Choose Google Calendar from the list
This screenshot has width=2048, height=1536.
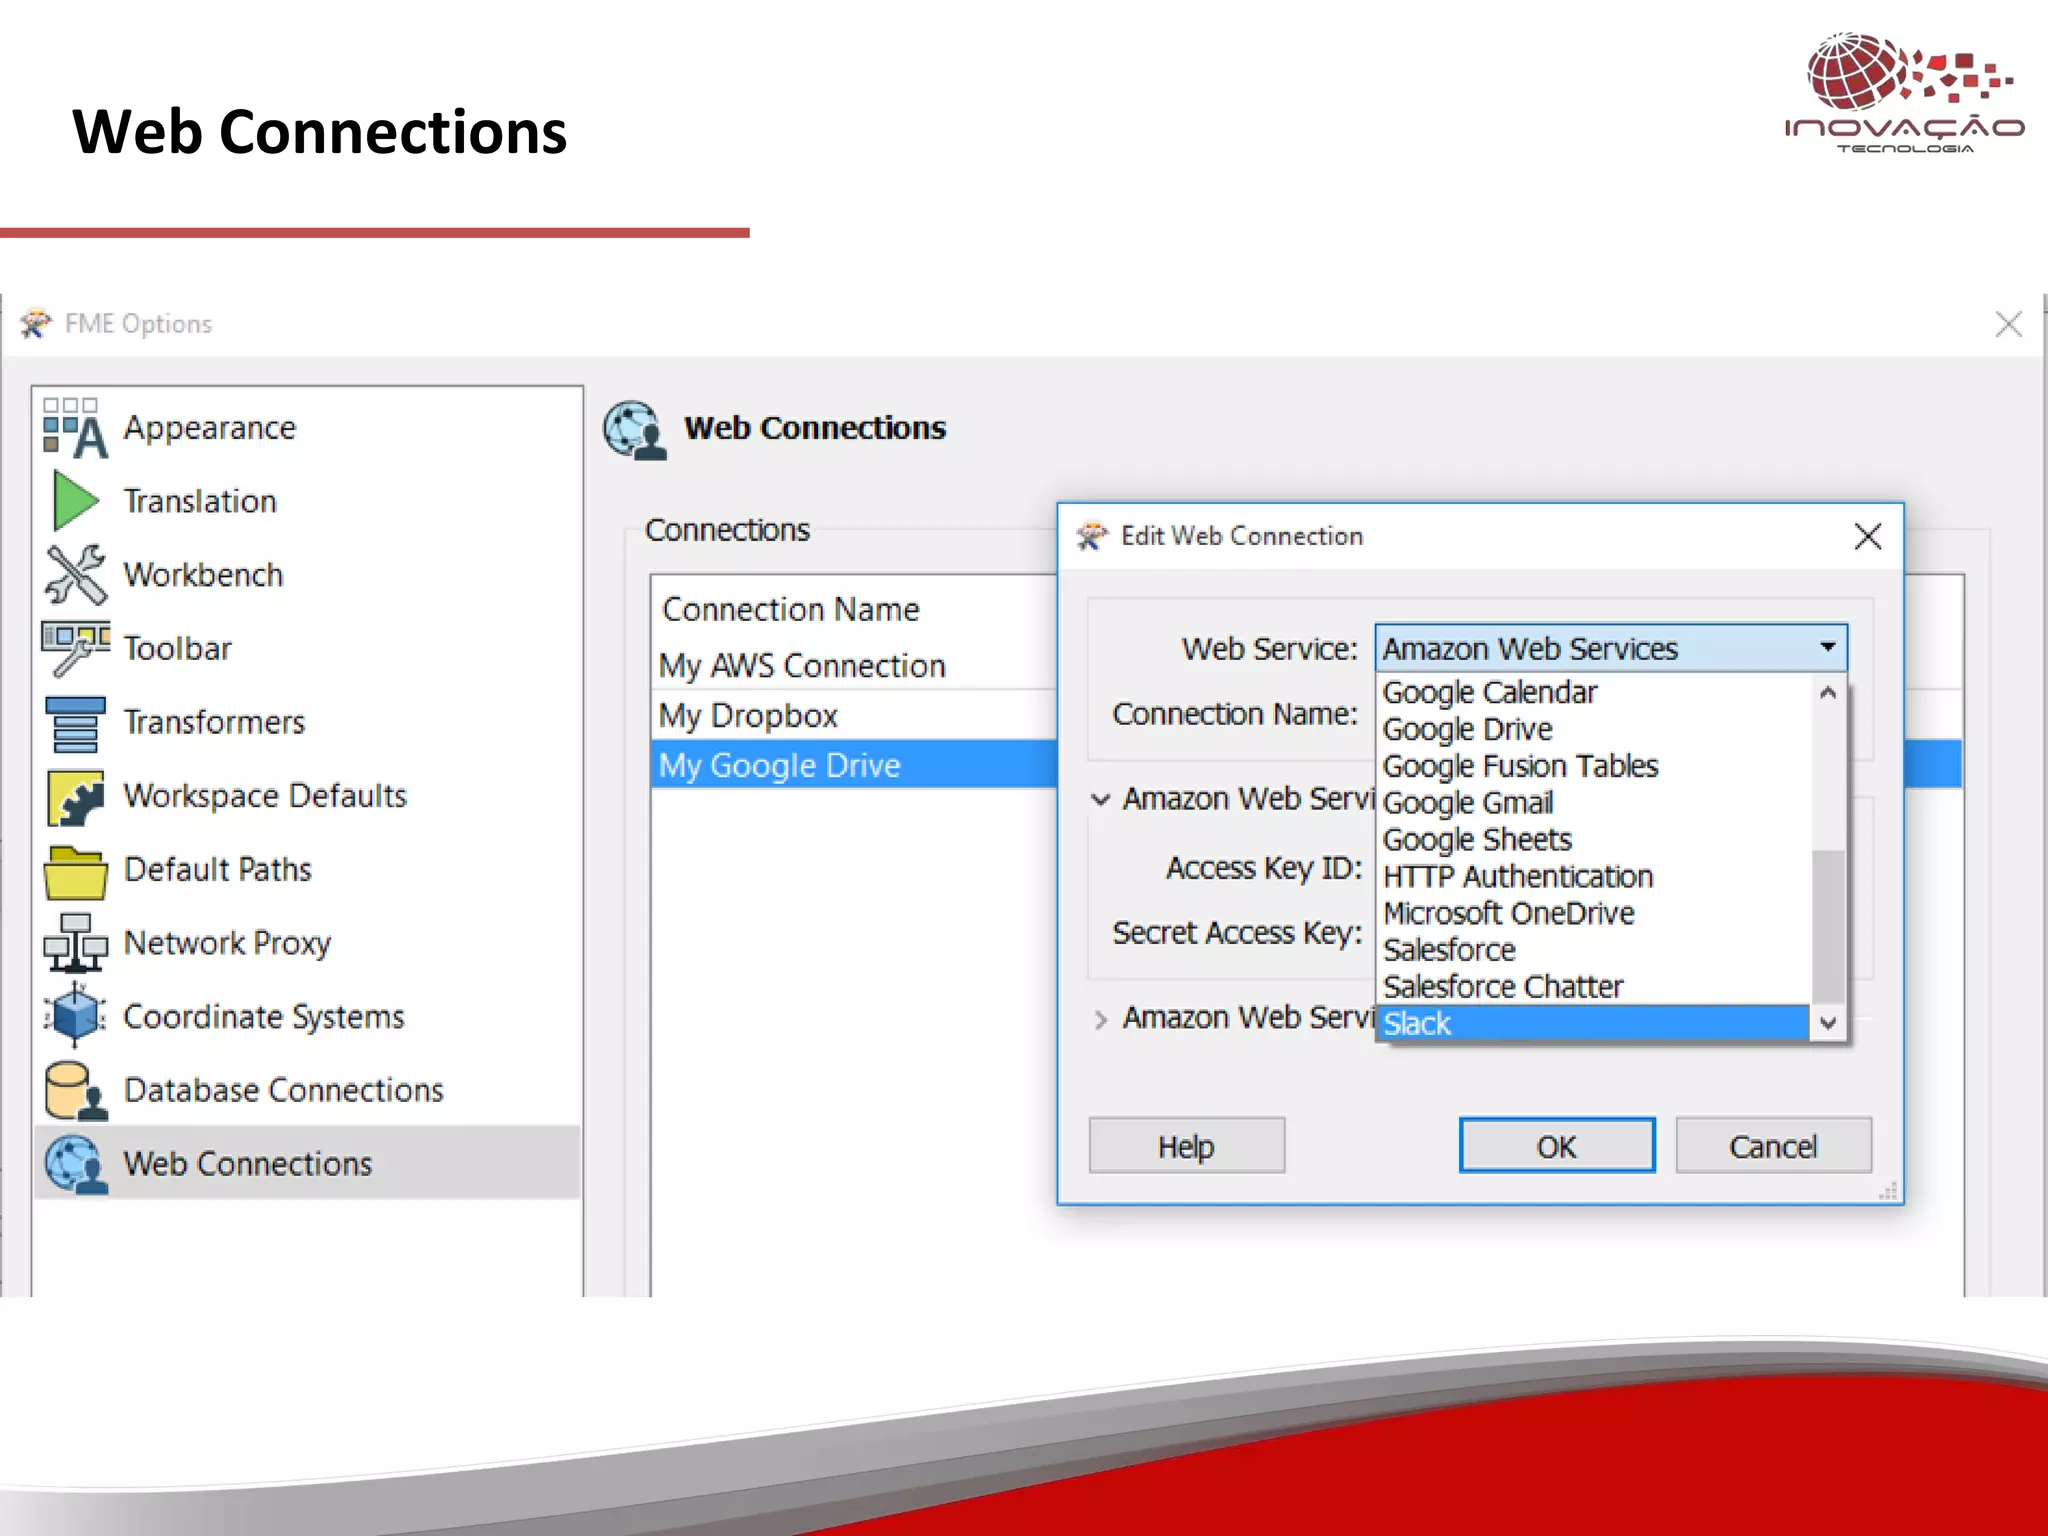1594,692
